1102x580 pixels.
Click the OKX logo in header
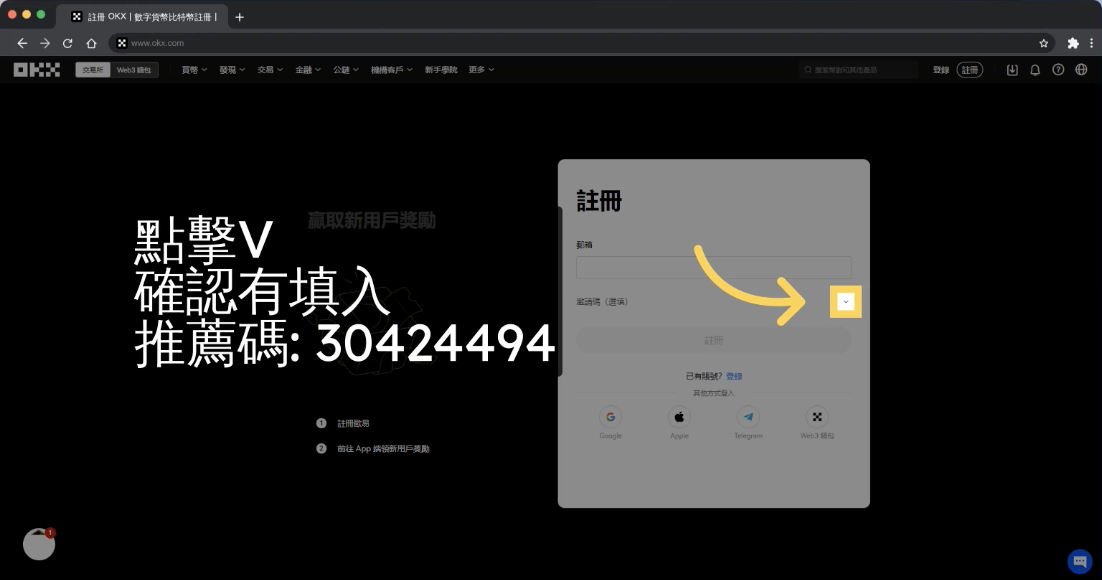pos(37,70)
